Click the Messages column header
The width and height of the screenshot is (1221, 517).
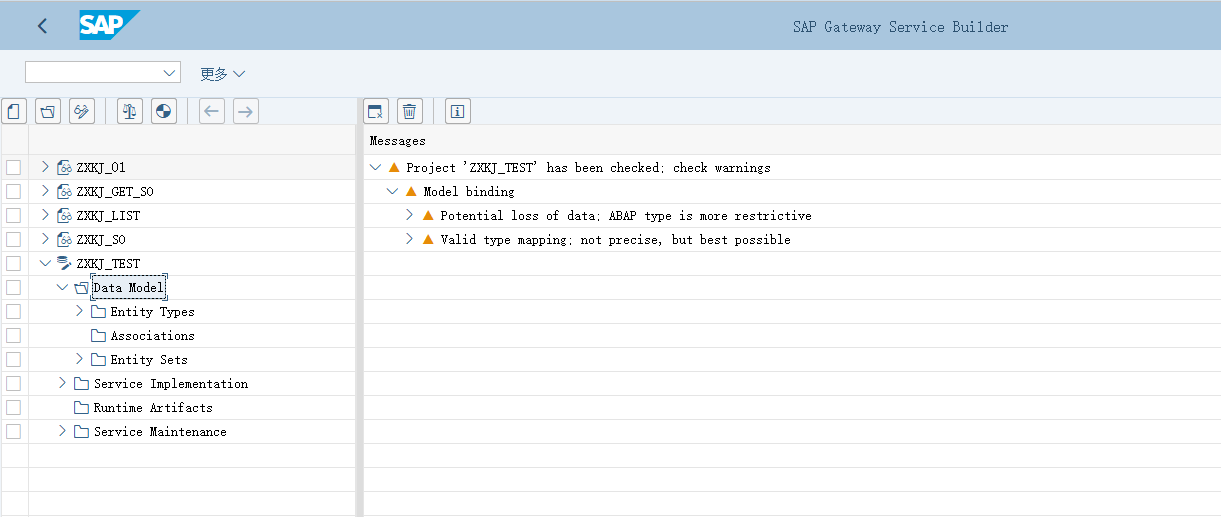(x=397, y=141)
